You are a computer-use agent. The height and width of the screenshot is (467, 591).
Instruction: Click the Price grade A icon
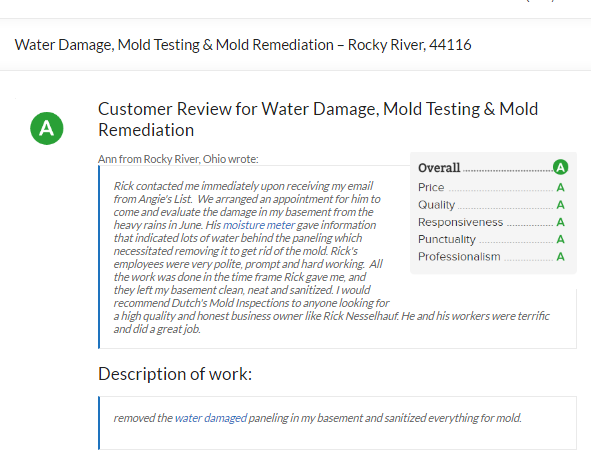pyautogui.click(x=560, y=187)
